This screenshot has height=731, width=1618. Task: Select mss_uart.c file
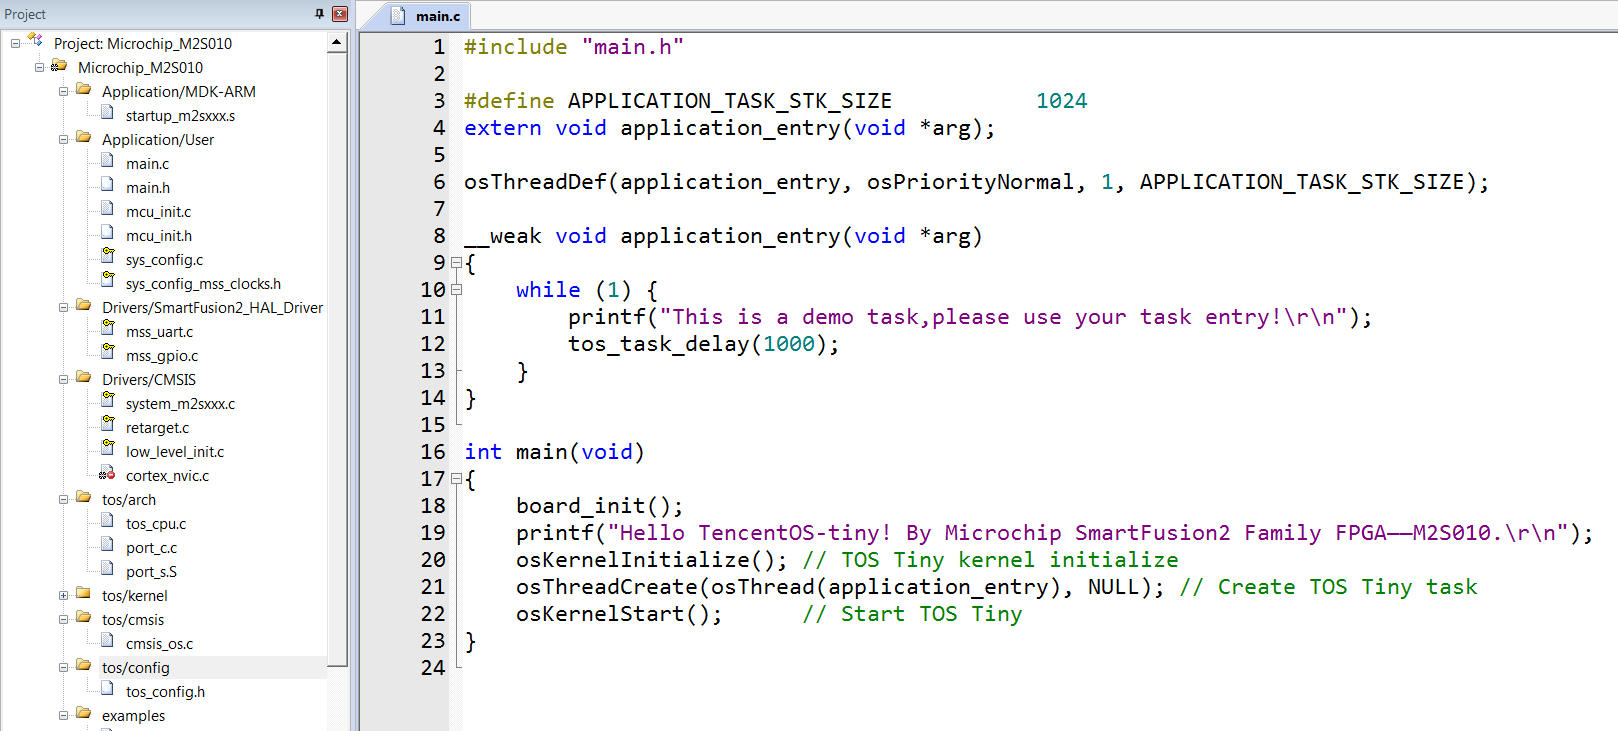[159, 332]
